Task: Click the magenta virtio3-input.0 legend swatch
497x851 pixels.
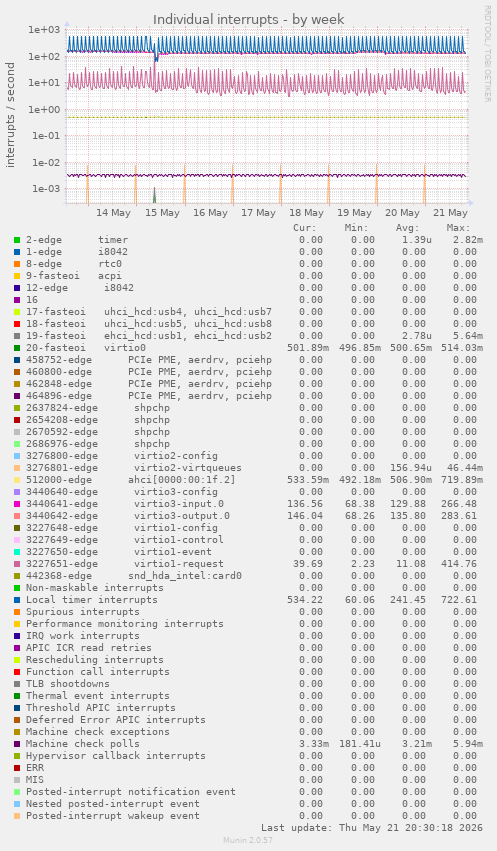Action: click(17, 504)
